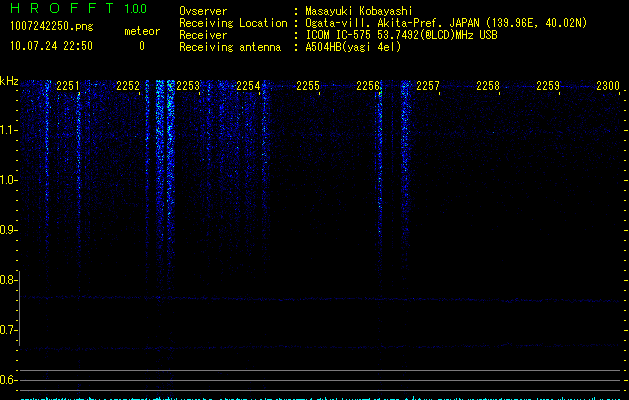Click the 2252 time marker
Screen dimensions: 629x400
point(128,86)
